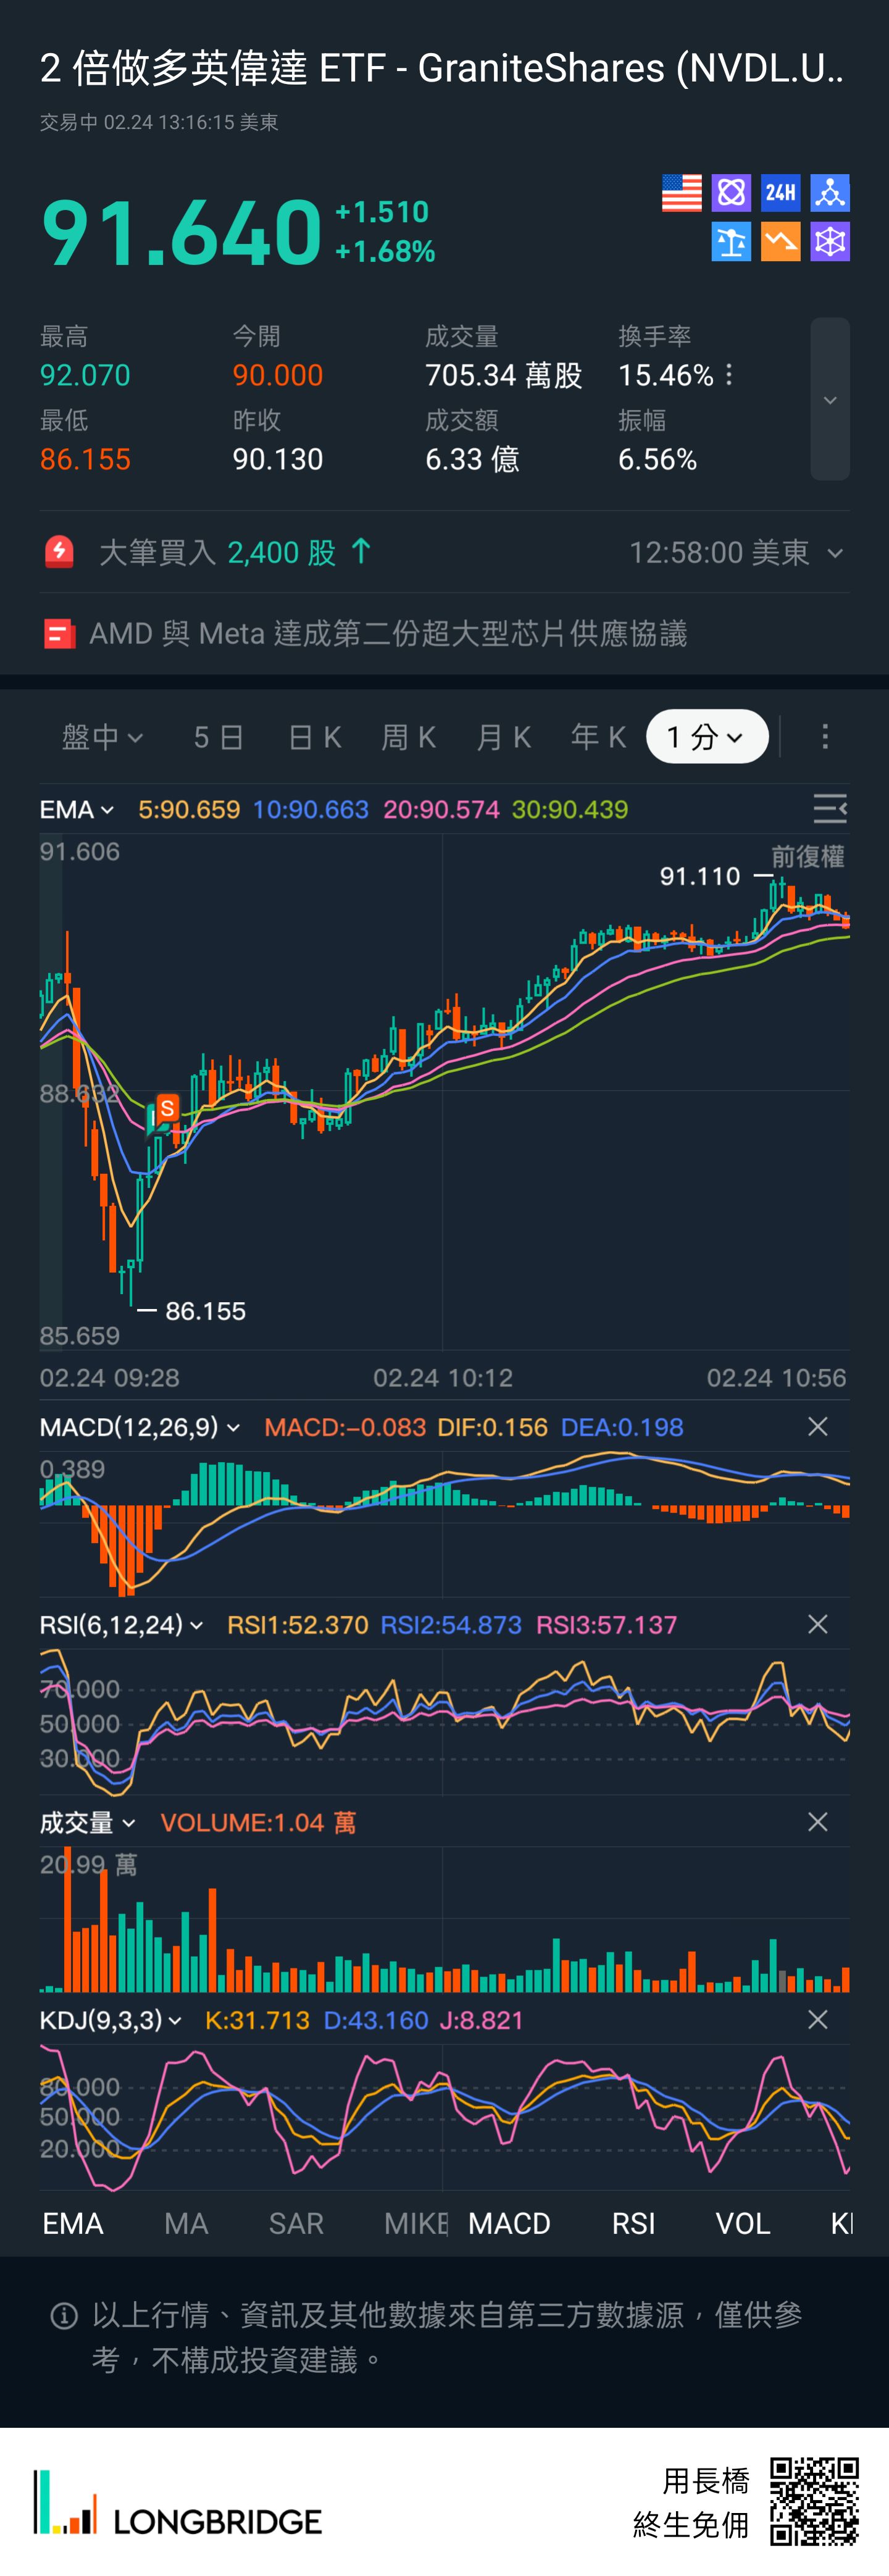889x2576 pixels.
Task: Tap the balance scale icon
Action: (731, 242)
